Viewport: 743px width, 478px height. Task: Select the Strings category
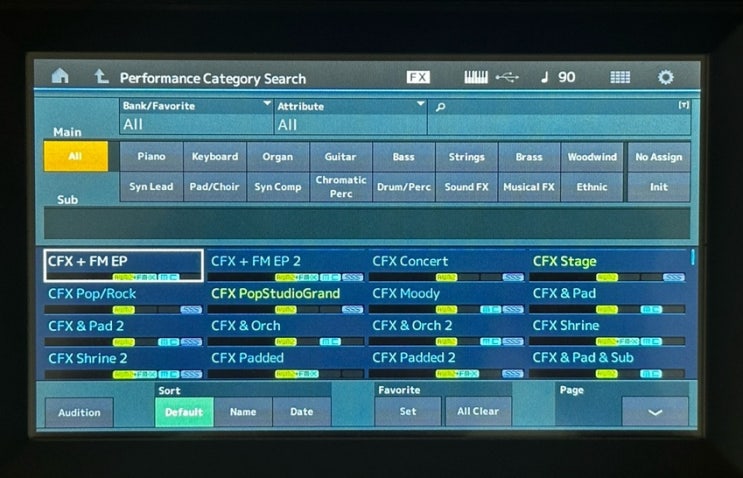pyautogui.click(x=466, y=157)
